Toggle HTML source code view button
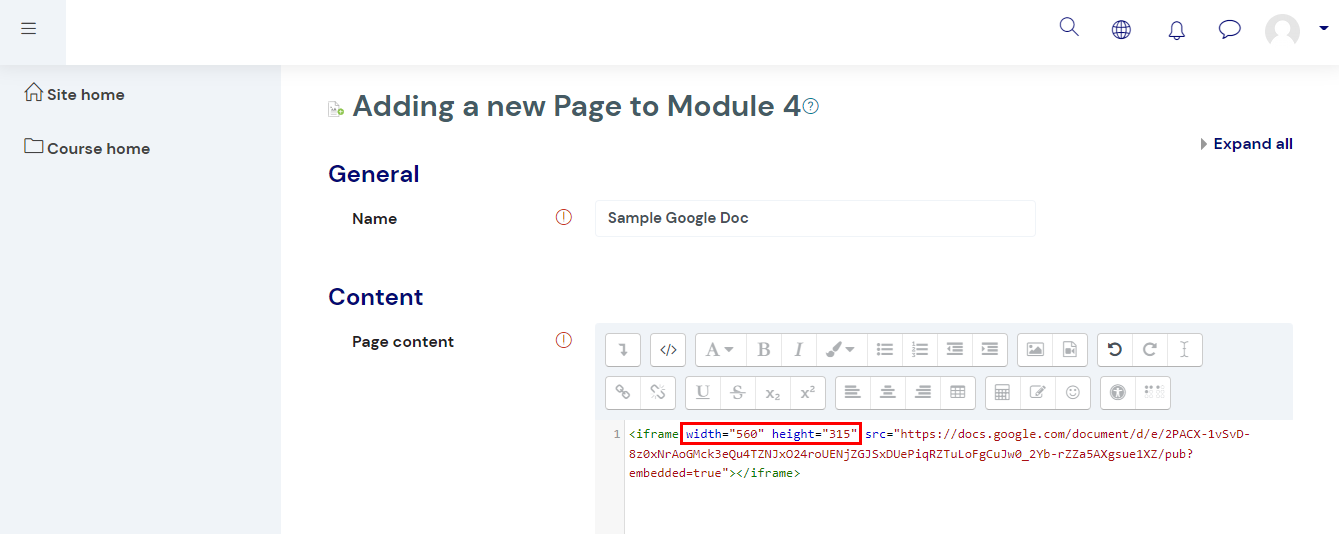Screen dimensions: 1339x534 click(668, 350)
